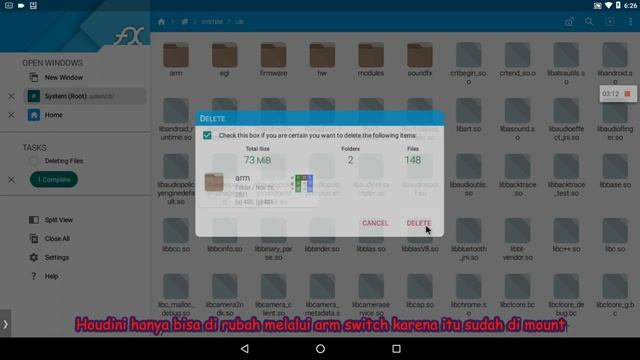
Task: Open the overflow menu icon
Action: click(x=631, y=22)
